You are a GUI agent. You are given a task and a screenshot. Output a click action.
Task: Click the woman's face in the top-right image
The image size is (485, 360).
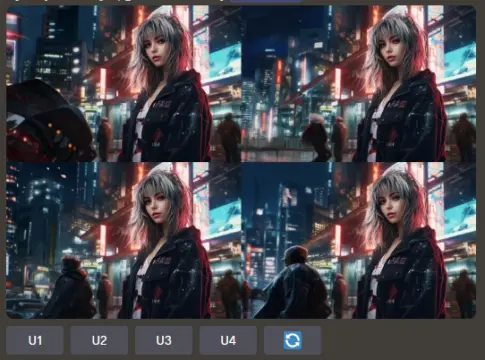392,49
